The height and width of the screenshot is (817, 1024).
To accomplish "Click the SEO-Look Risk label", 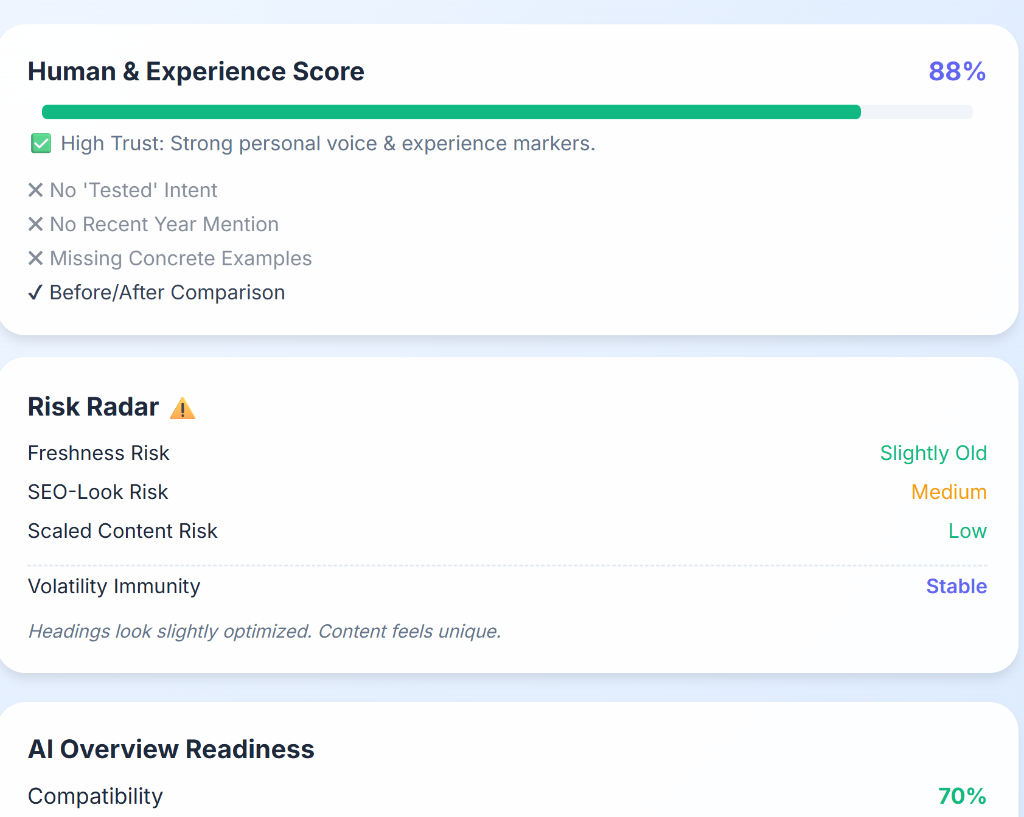I will click(x=98, y=492).
